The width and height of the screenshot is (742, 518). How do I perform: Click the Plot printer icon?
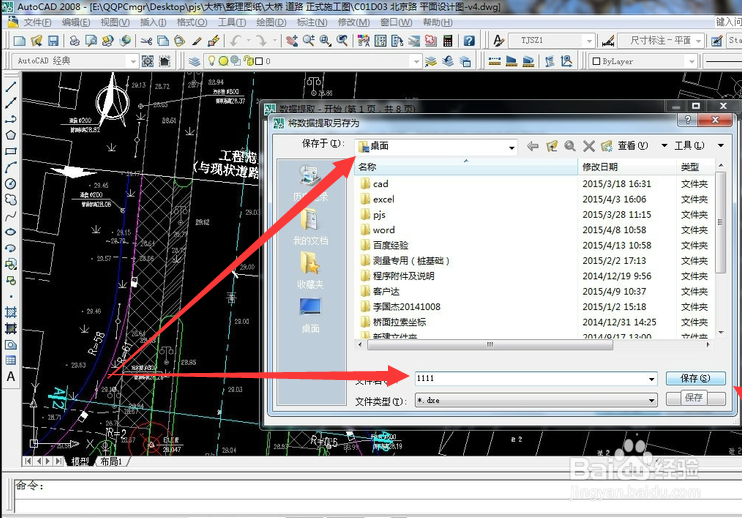click(x=74, y=41)
